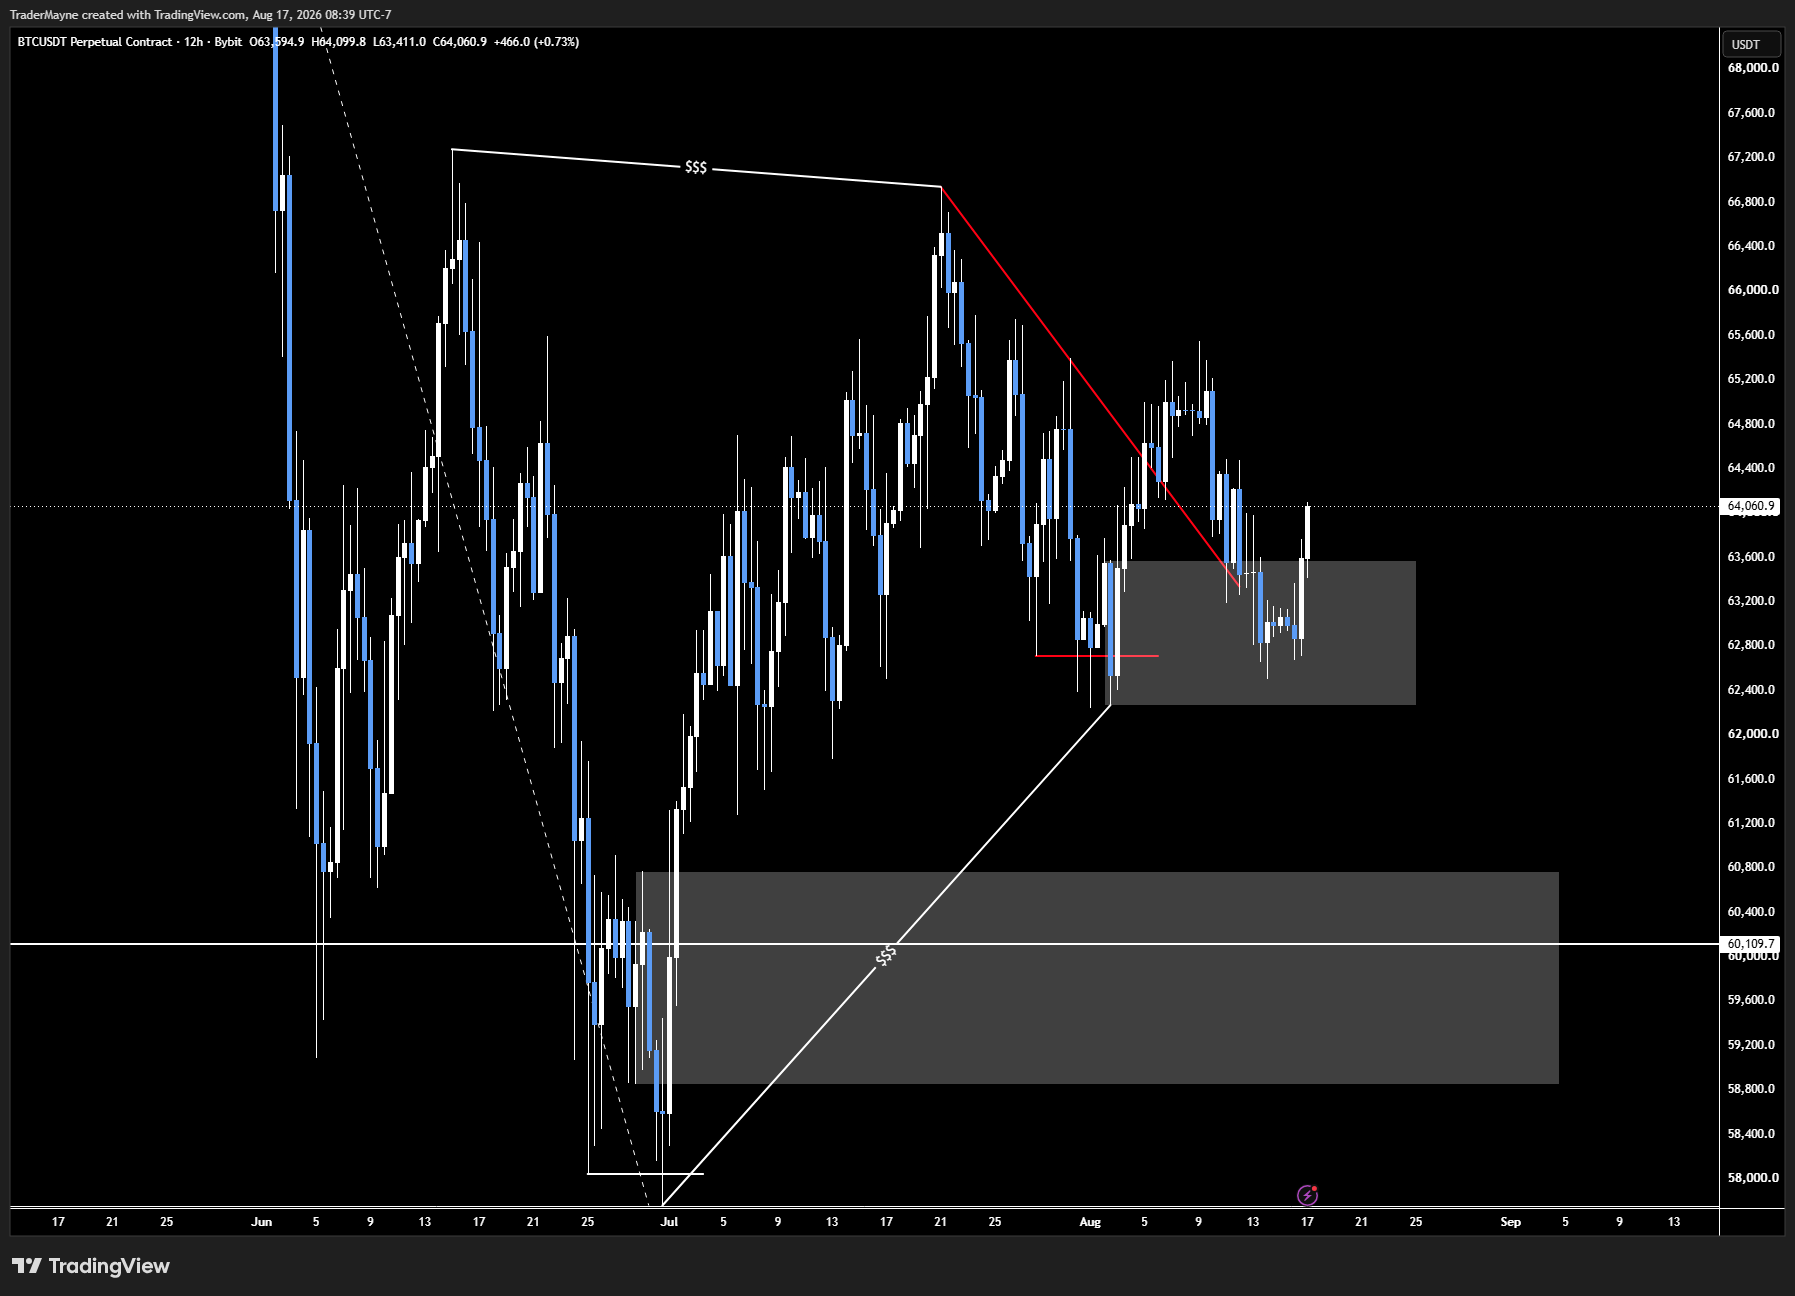Click the lower diagonal $$$ line label
This screenshot has width=1795, height=1296.
coord(885,956)
